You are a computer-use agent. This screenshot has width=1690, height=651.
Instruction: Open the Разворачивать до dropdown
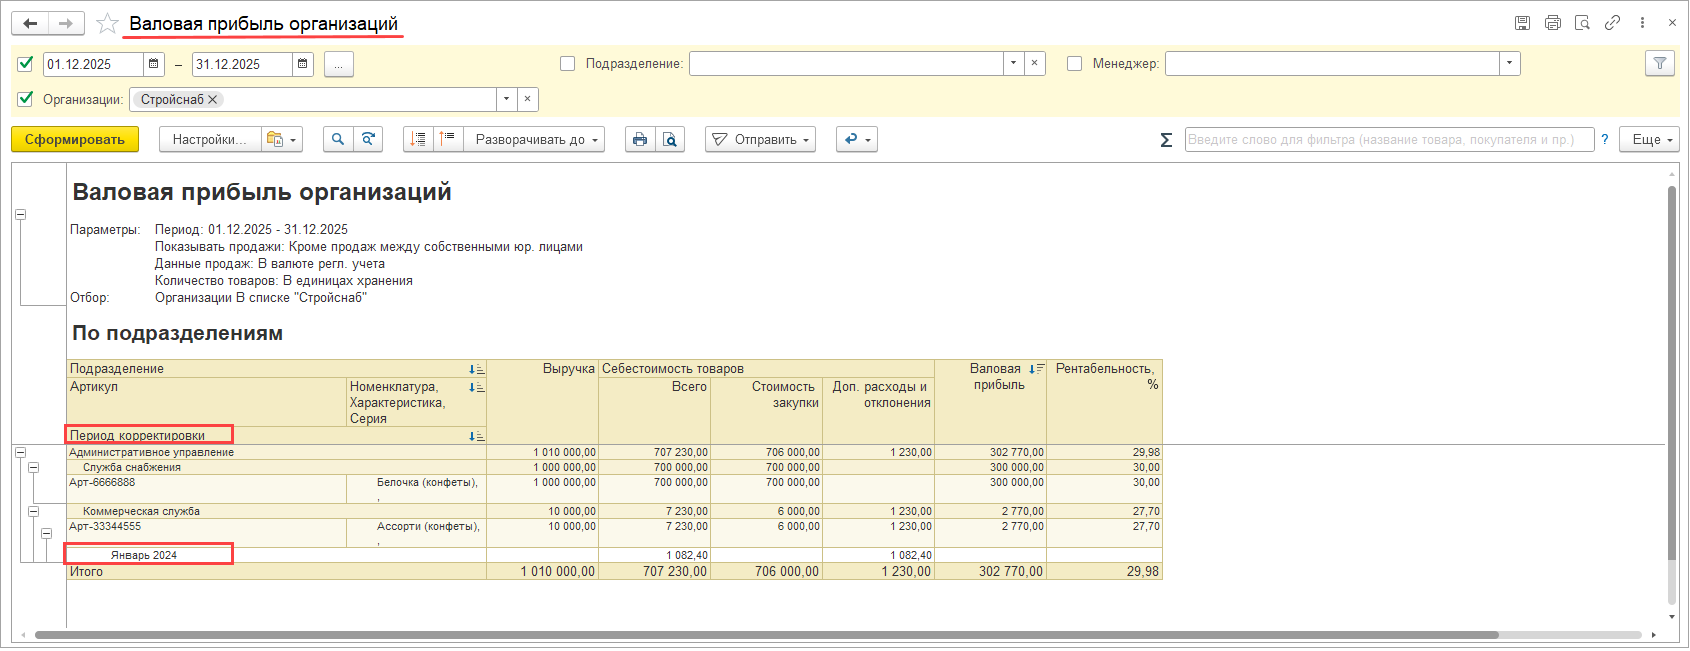click(x=535, y=140)
